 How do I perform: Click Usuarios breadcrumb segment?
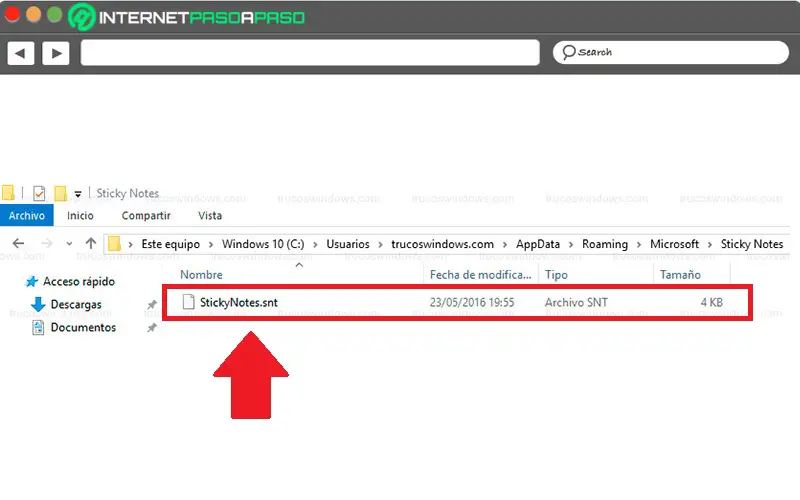347,244
